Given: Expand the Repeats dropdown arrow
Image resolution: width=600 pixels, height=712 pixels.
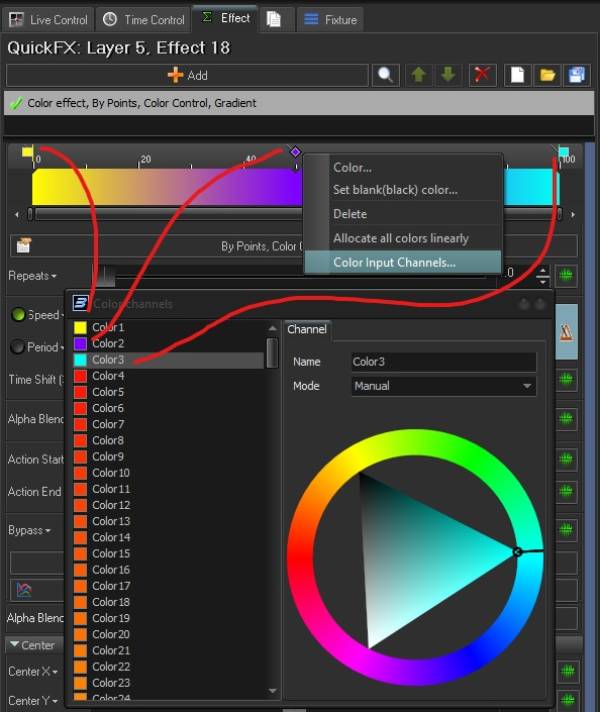Looking at the screenshot, I should (54, 276).
